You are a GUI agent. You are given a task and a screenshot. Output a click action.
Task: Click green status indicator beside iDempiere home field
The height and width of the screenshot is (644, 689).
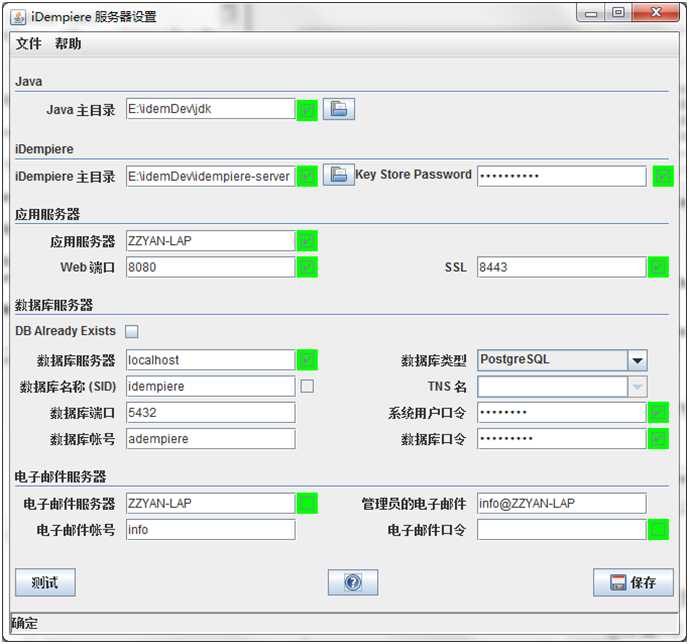307,176
